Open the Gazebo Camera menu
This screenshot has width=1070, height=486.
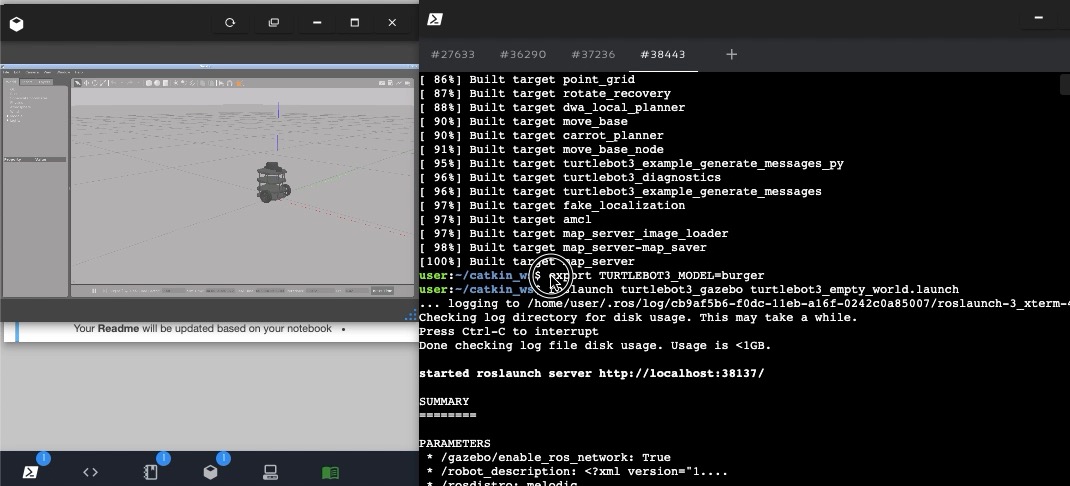pyautogui.click(x=32, y=72)
